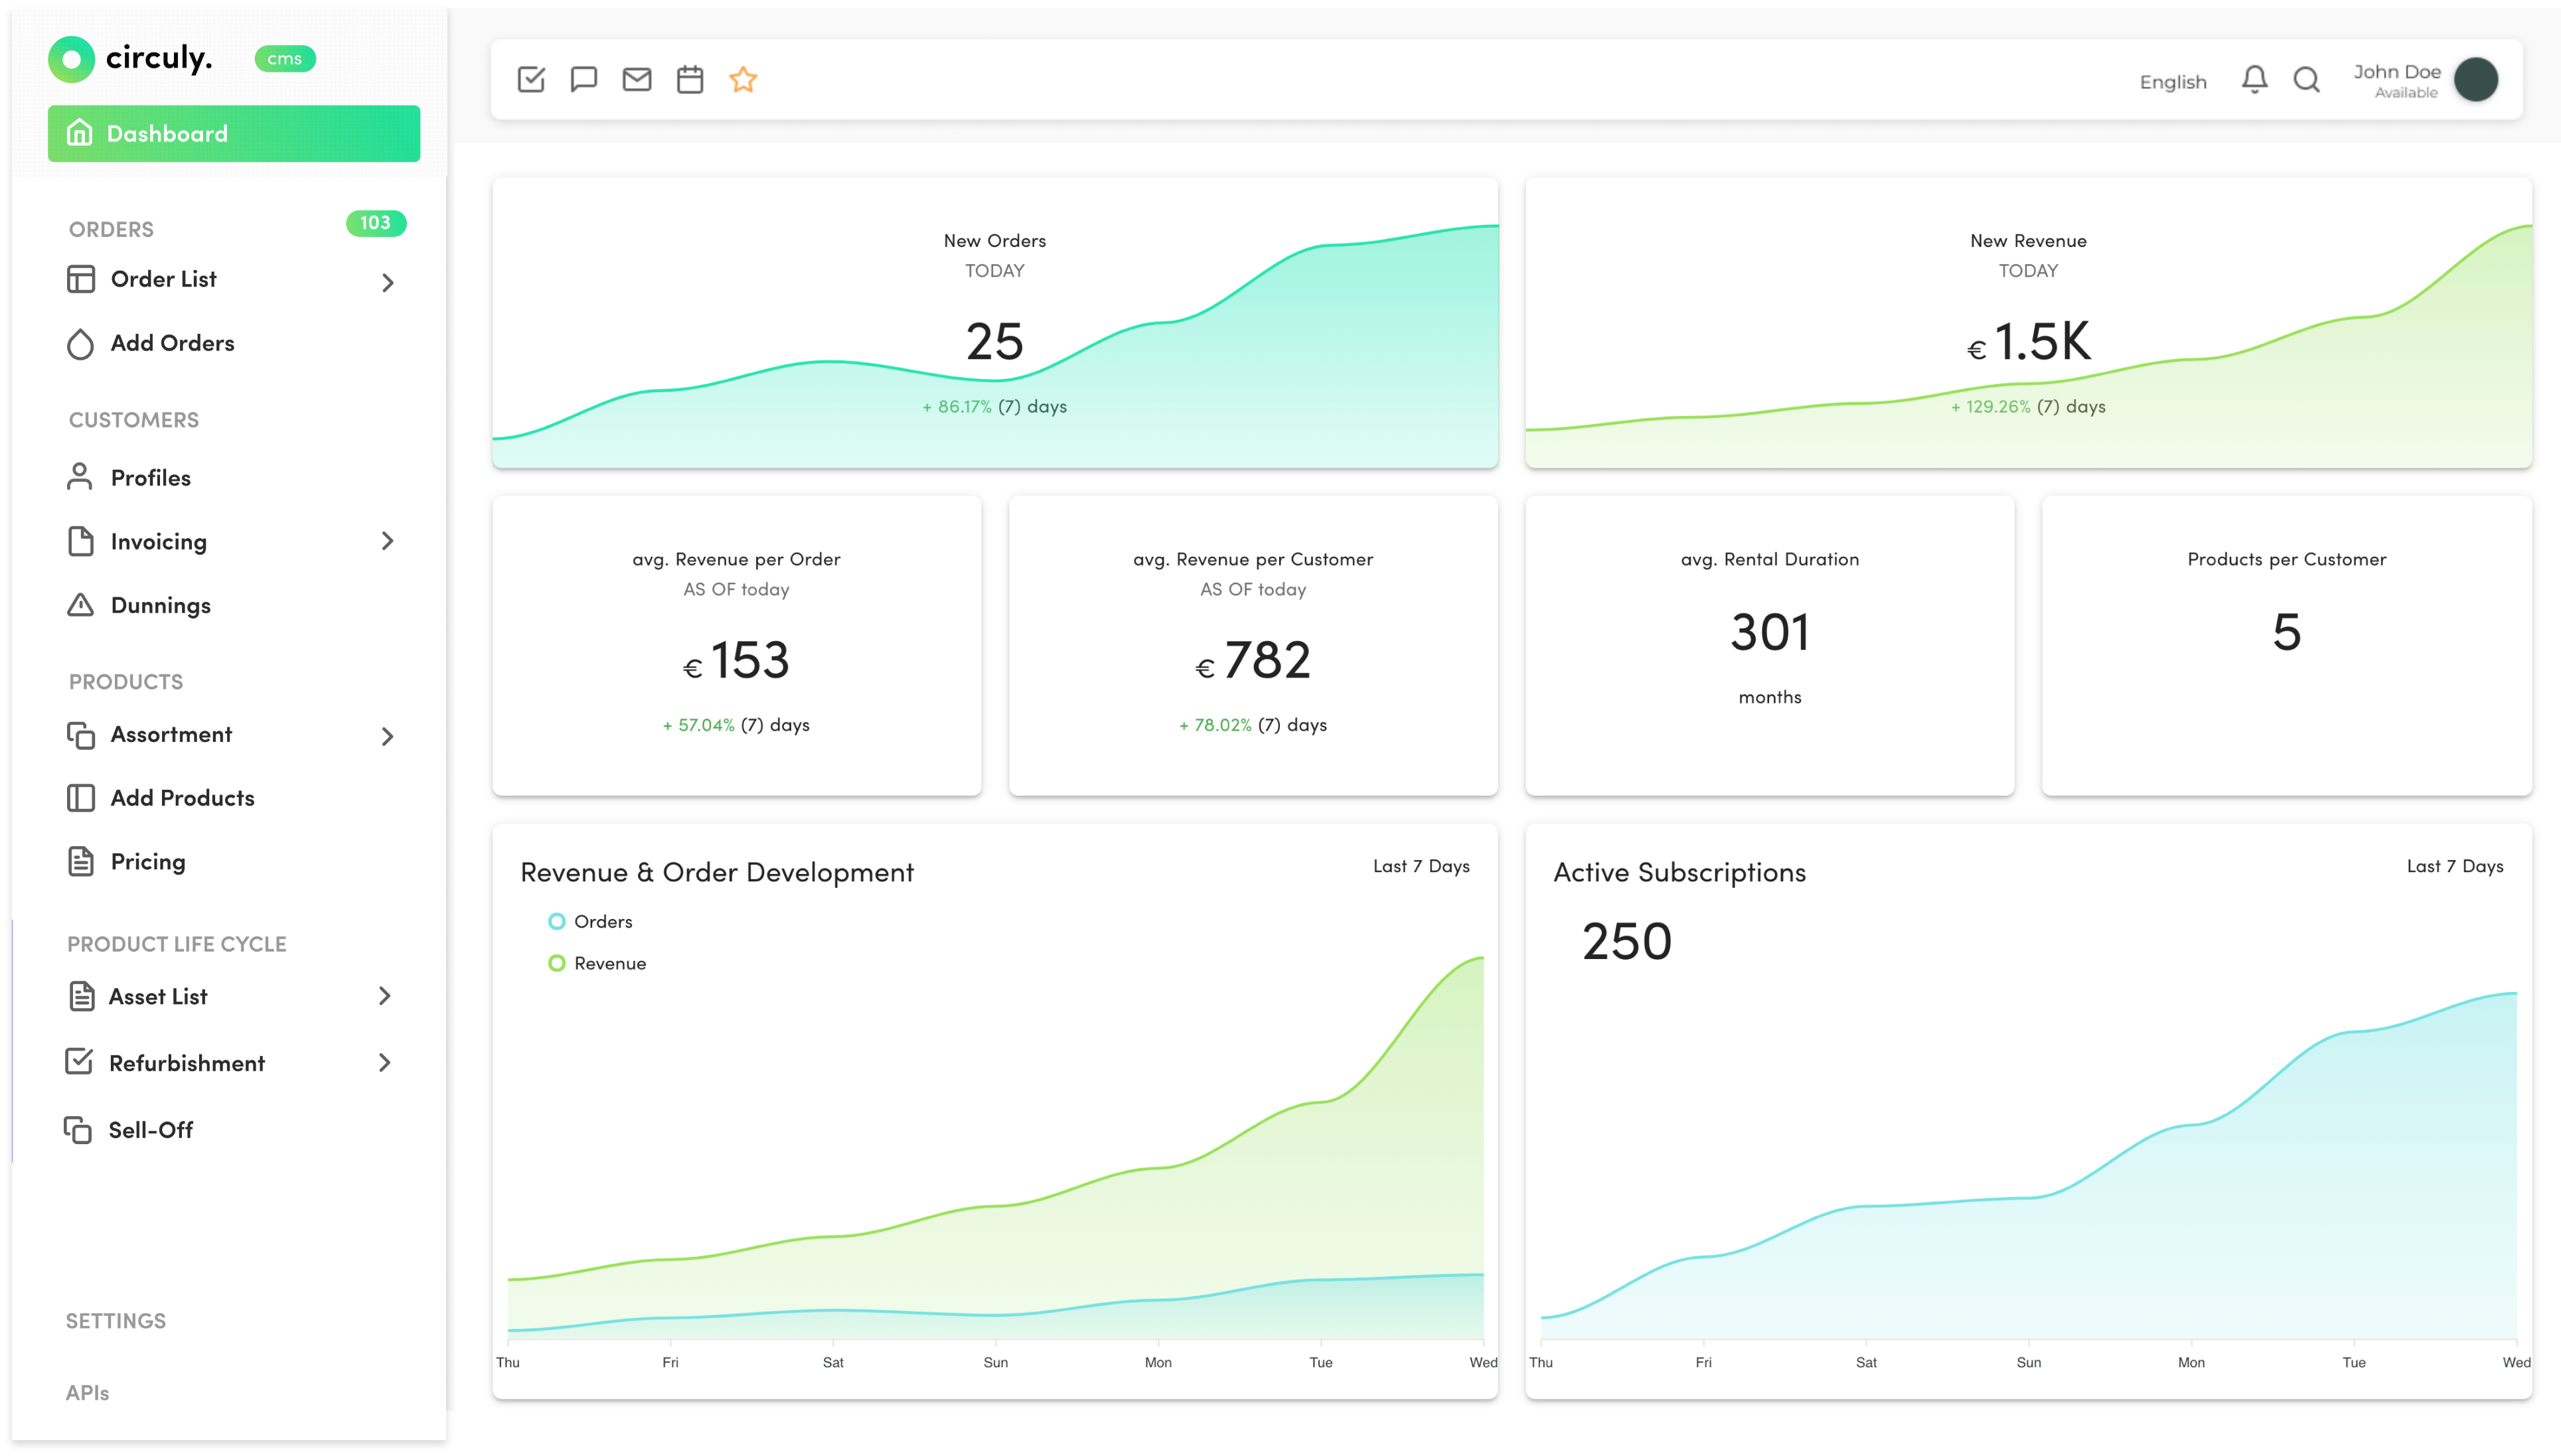Image resolution: width=2561 pixels, height=1456 pixels.
Task: Click the search magnifier icon
Action: click(2307, 79)
